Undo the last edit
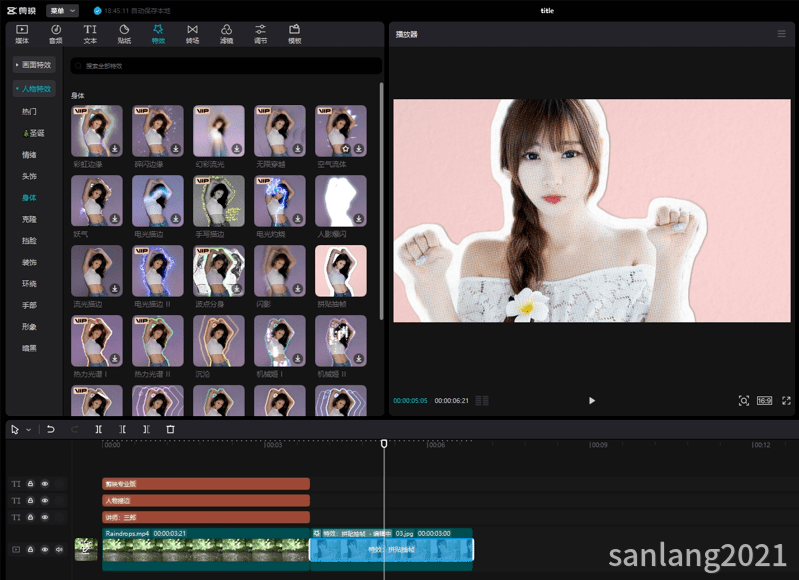 (50, 430)
